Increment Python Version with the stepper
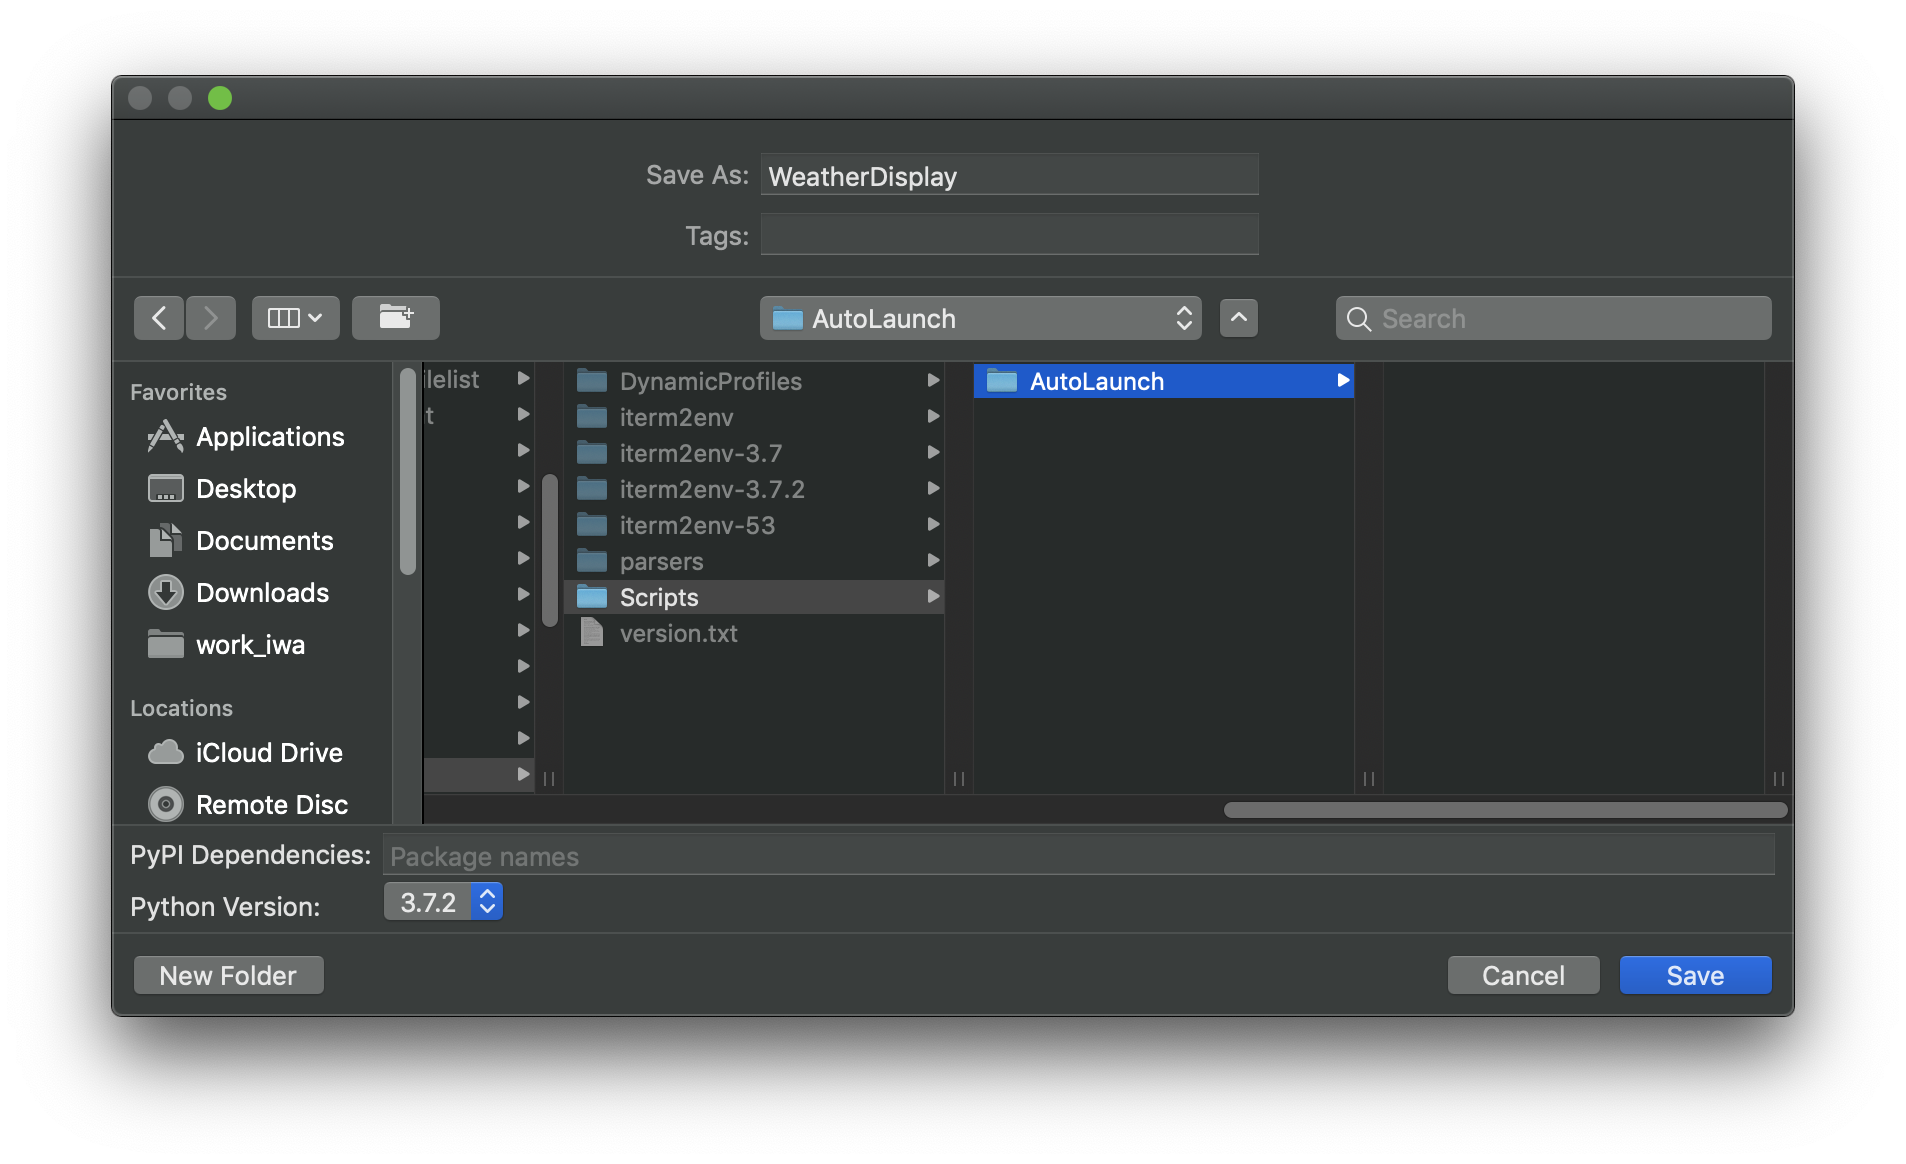Viewport: 1906px width, 1164px height. 487,893
